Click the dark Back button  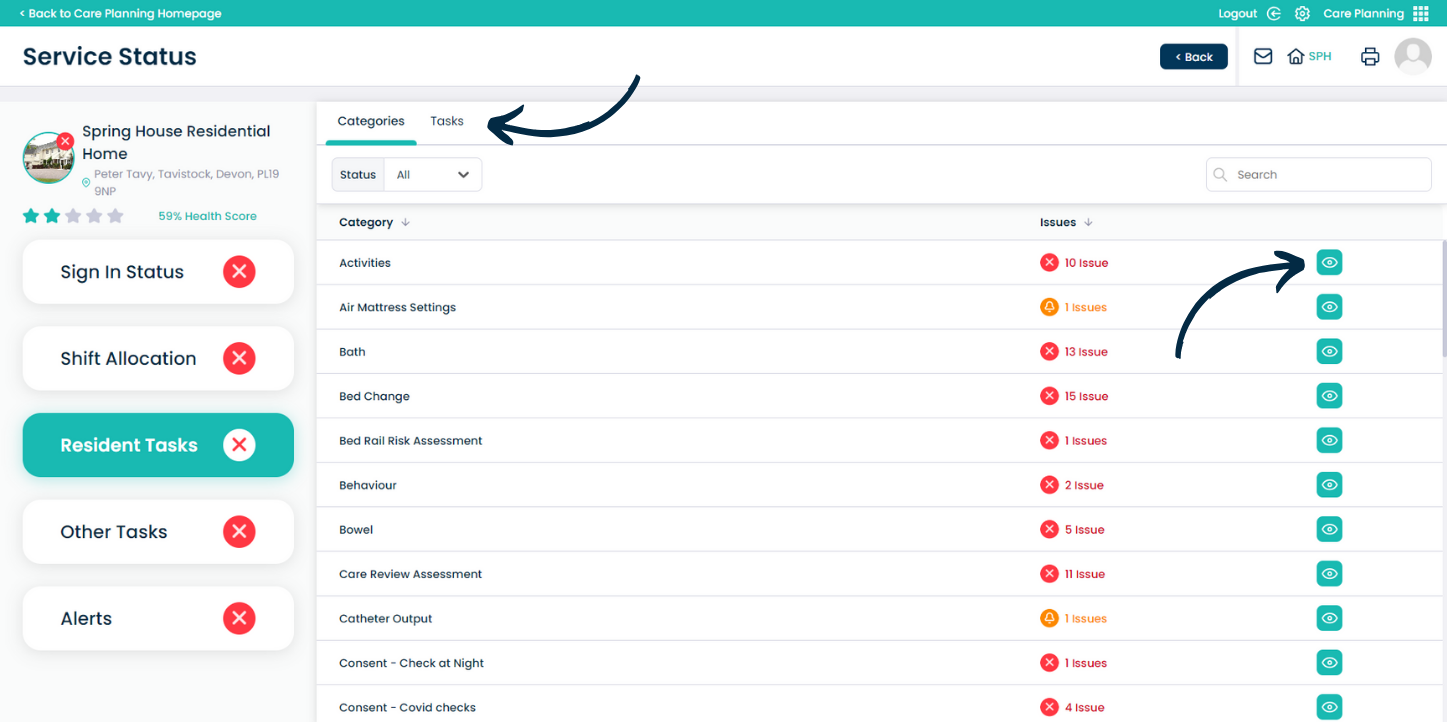(1193, 57)
